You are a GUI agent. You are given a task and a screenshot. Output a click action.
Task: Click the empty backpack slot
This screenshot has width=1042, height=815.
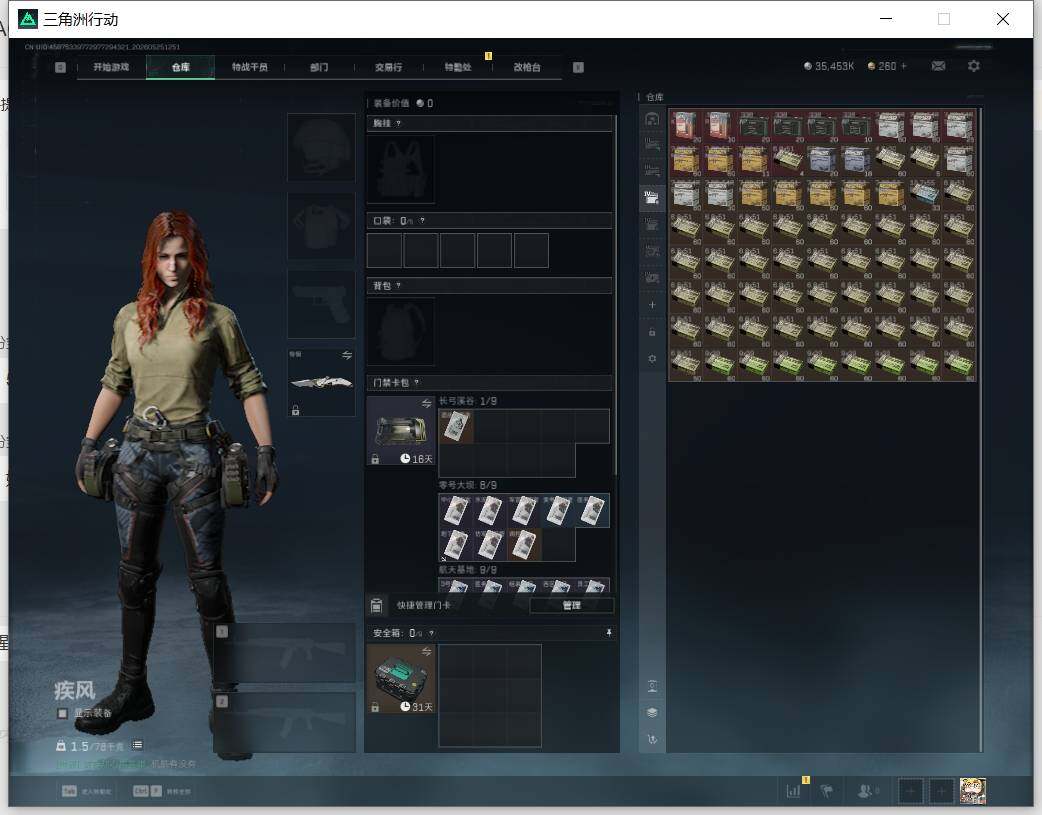pos(401,332)
